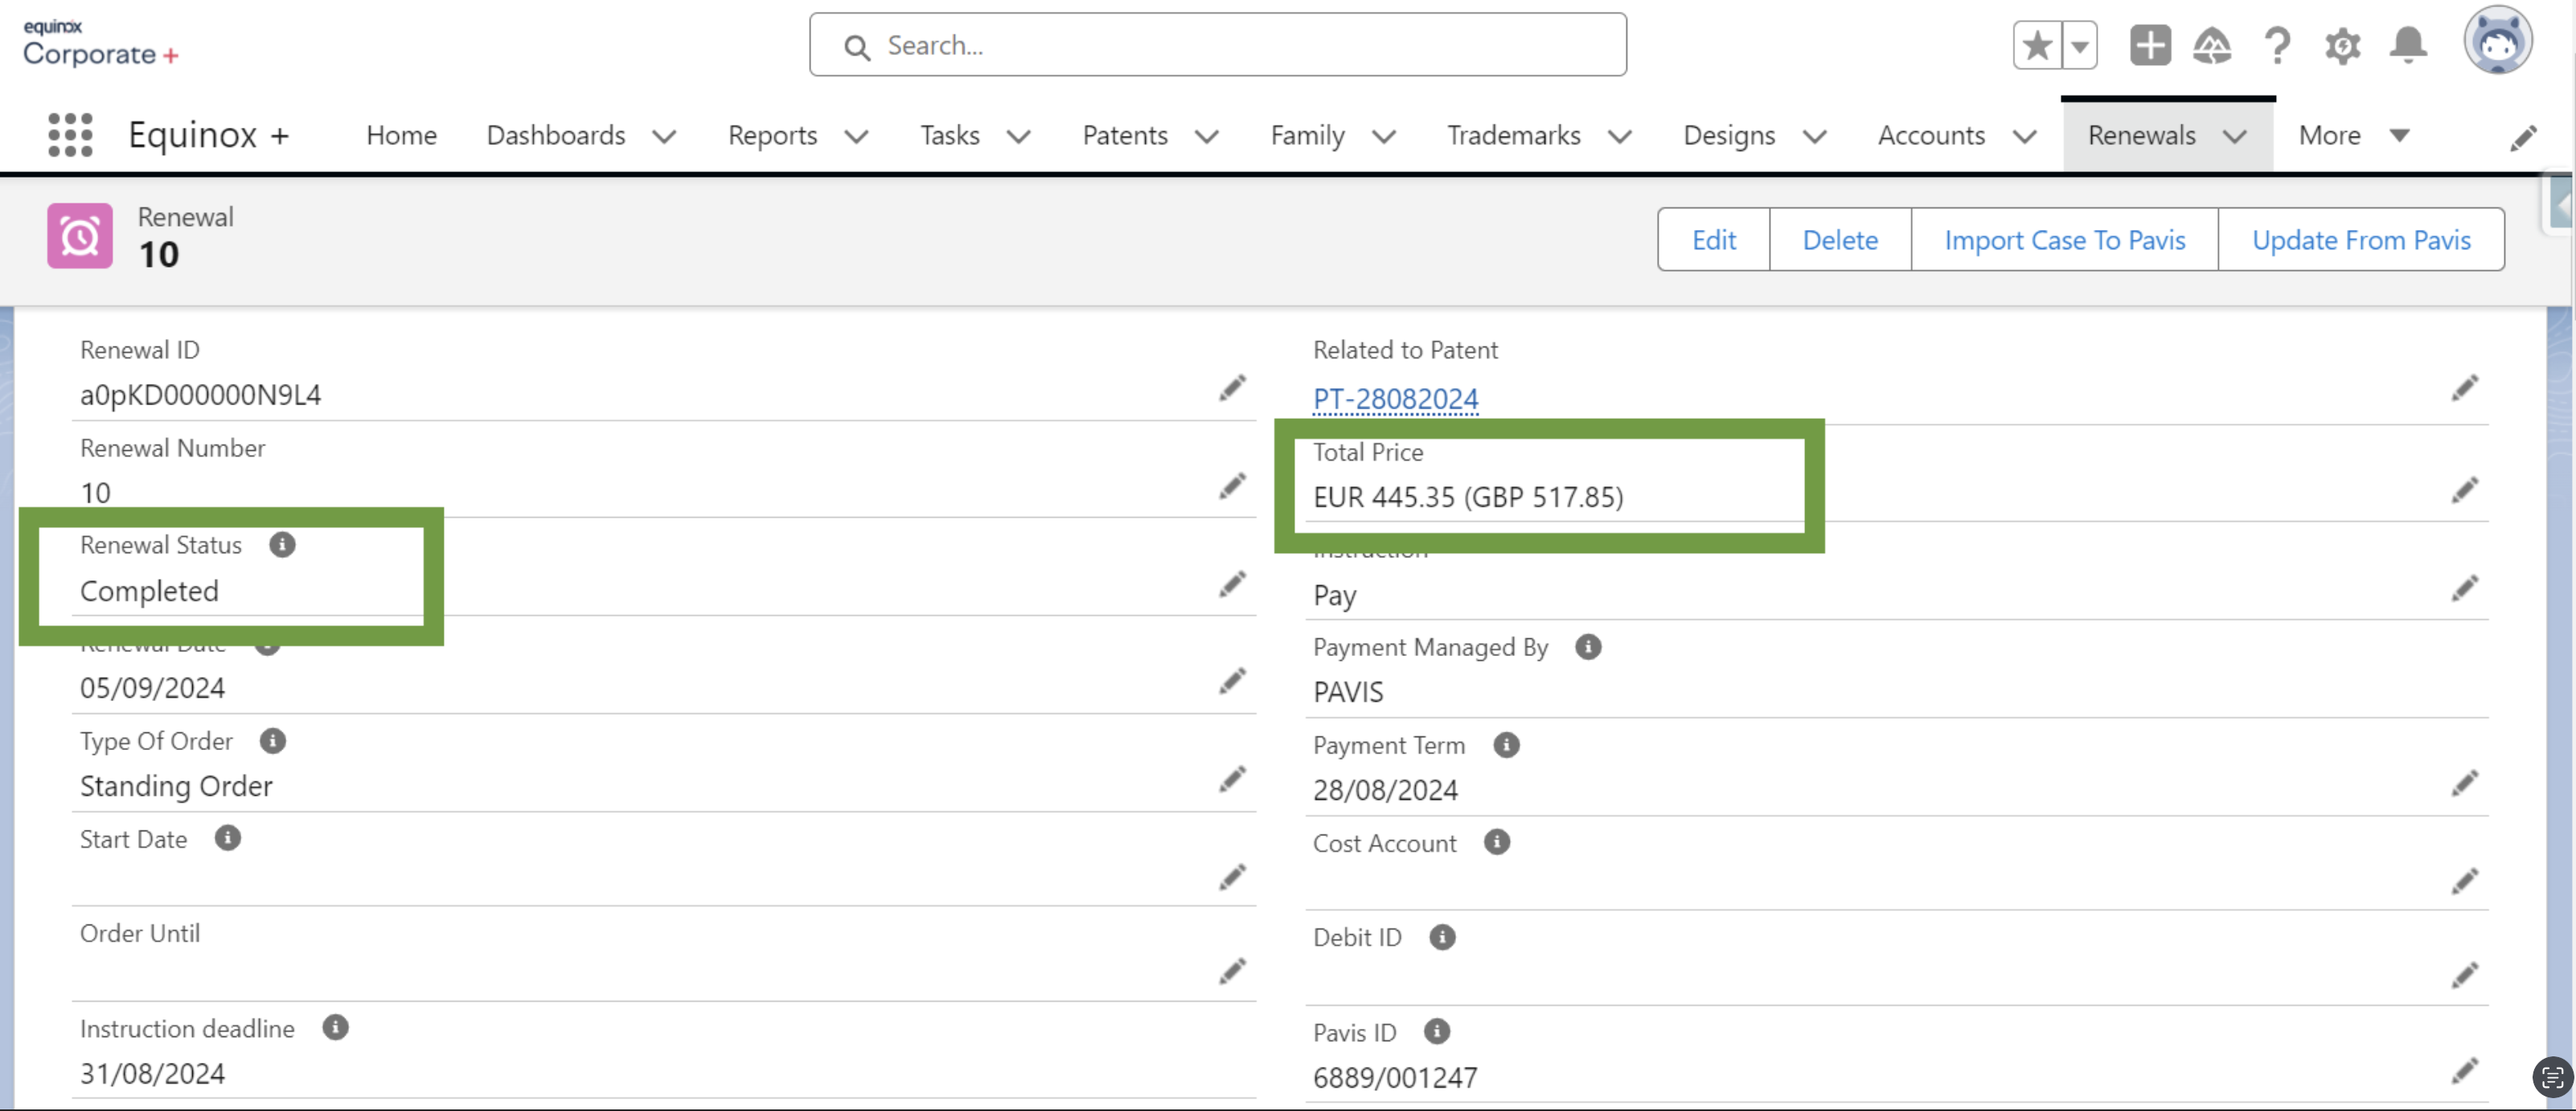Click into the global Search field

tap(1217, 45)
